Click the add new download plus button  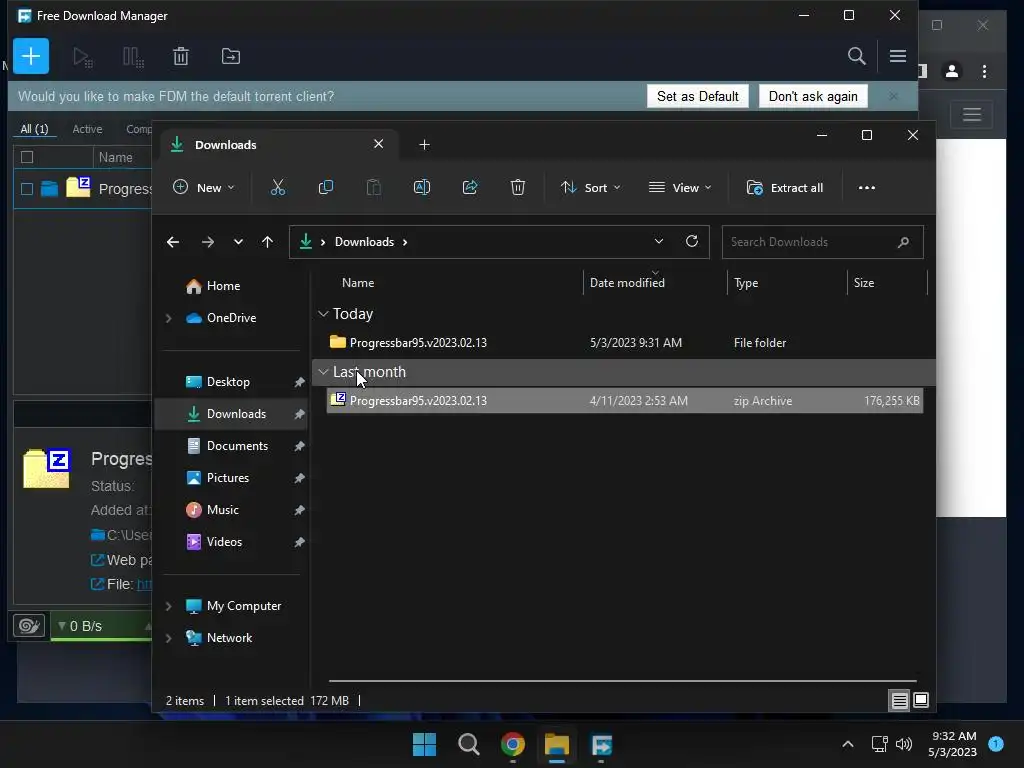pyautogui.click(x=31, y=56)
